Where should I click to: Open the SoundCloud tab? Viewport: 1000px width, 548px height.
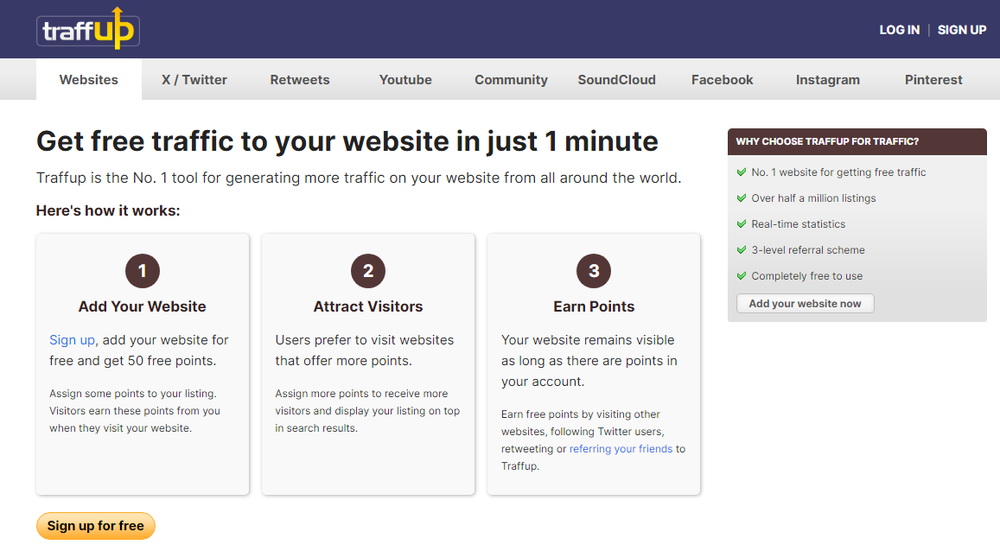[x=617, y=80]
